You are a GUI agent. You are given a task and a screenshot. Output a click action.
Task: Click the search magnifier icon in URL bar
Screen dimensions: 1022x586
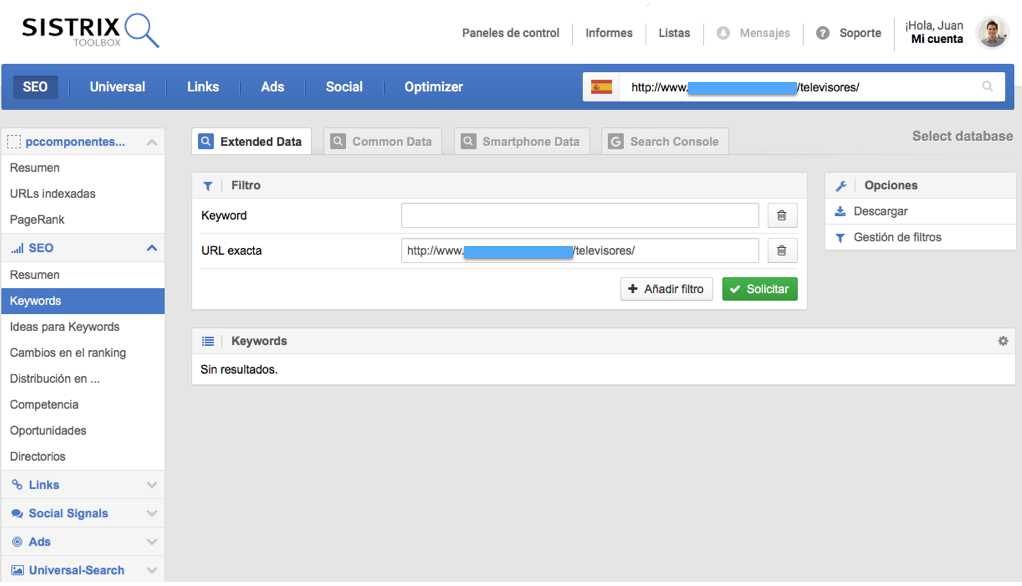click(987, 87)
